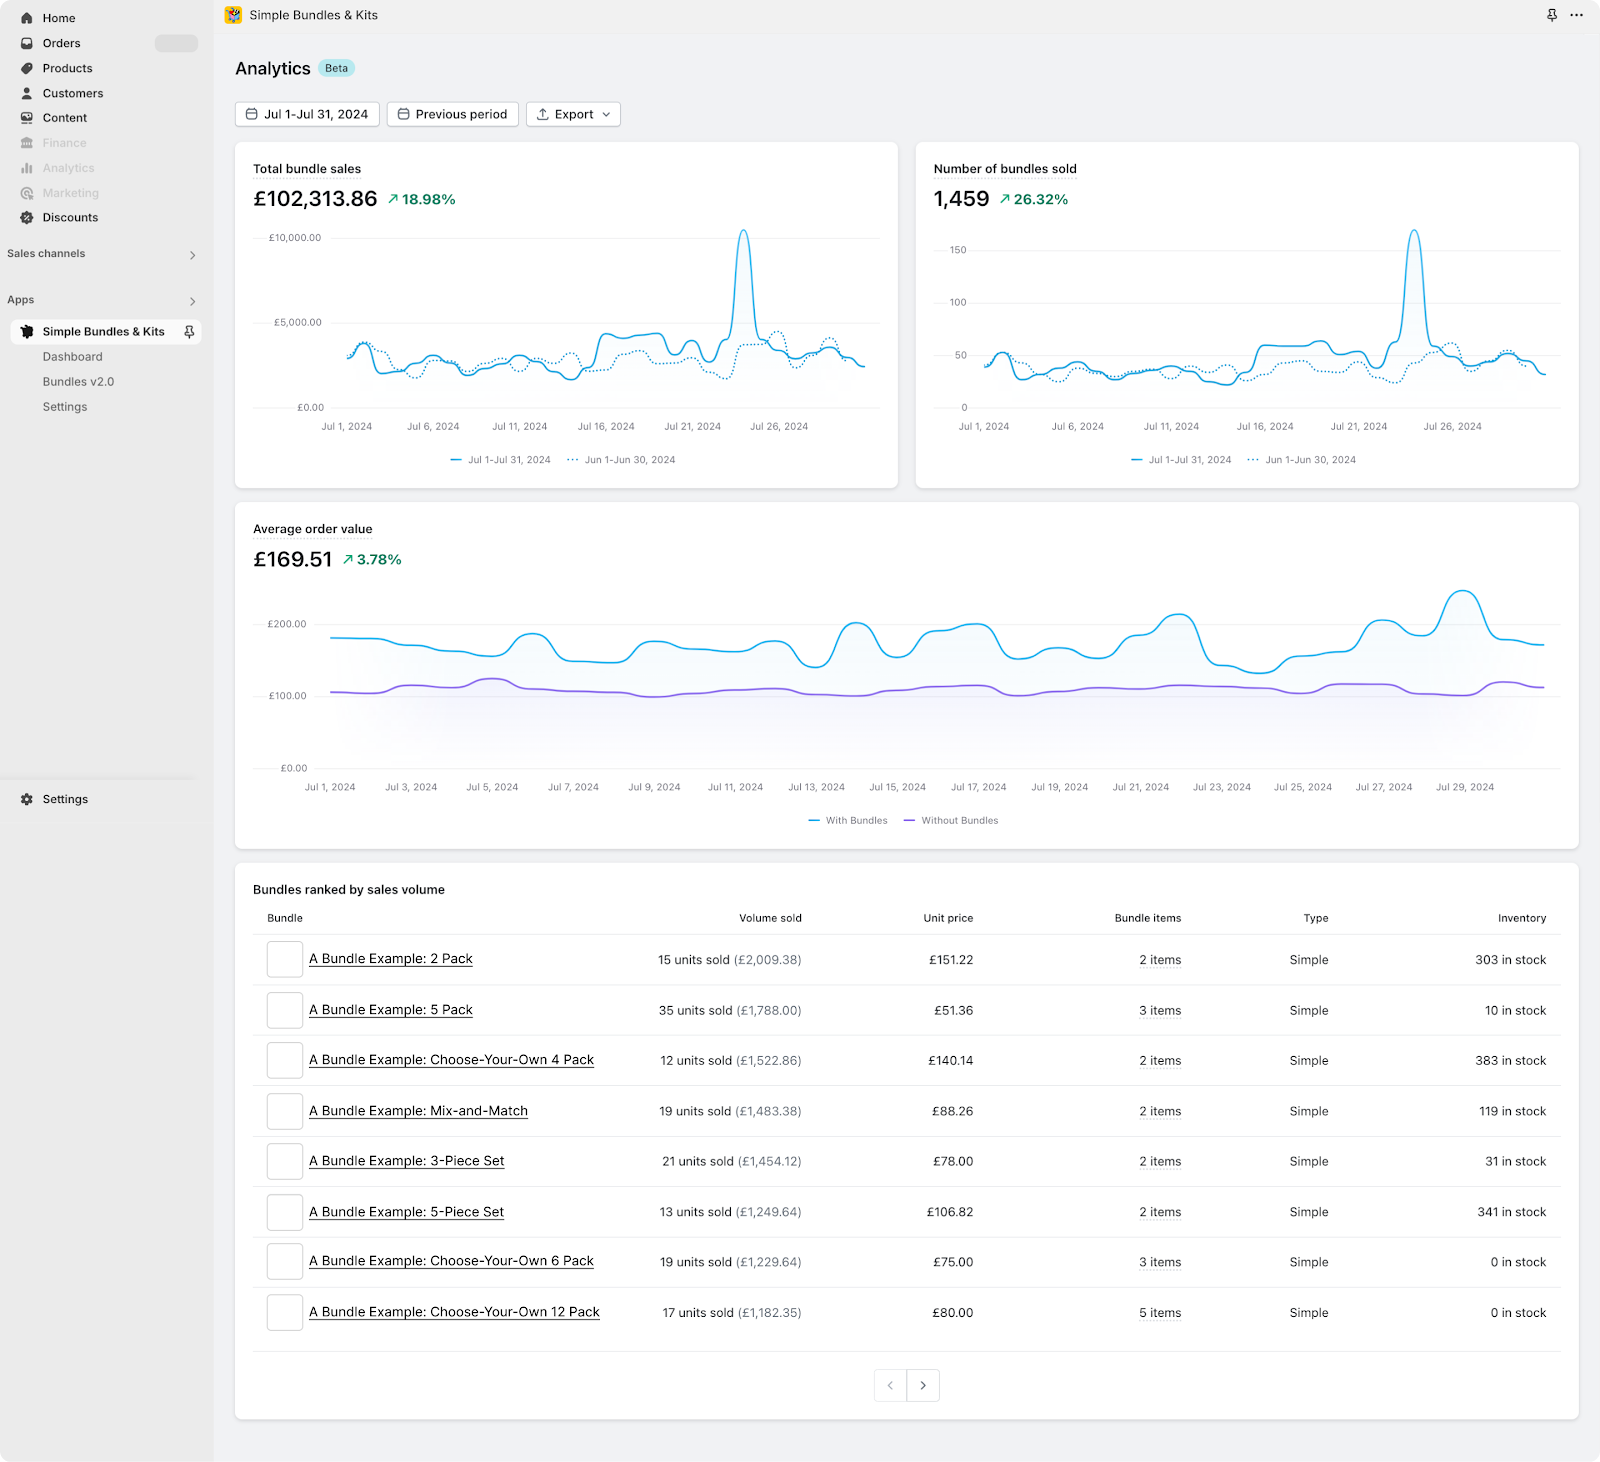The height and width of the screenshot is (1462, 1600).
Task: Click the bottom Settings gear icon
Action: coord(27,799)
